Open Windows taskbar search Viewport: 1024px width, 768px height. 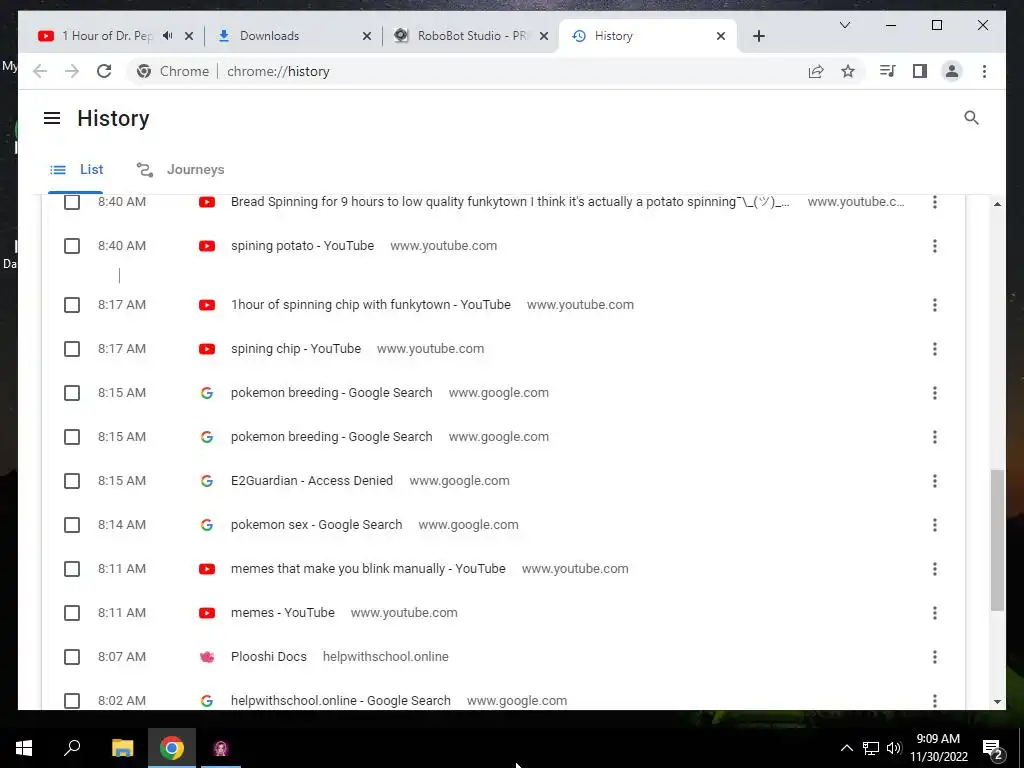click(x=72, y=748)
